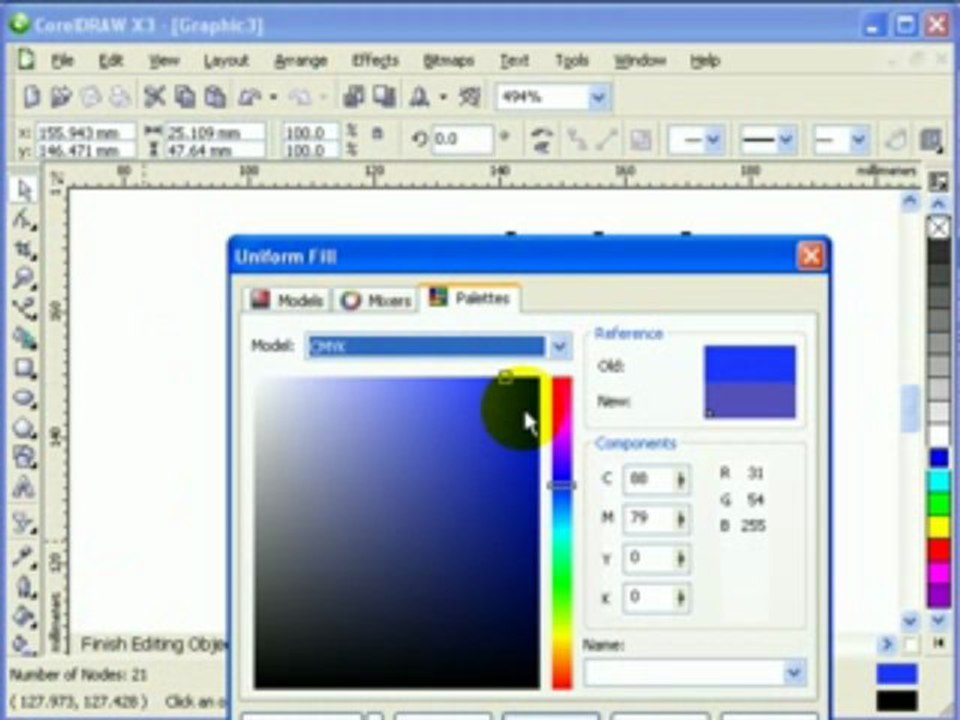Click the Undo arrow icon
This screenshot has width=960, height=720.
[249, 97]
